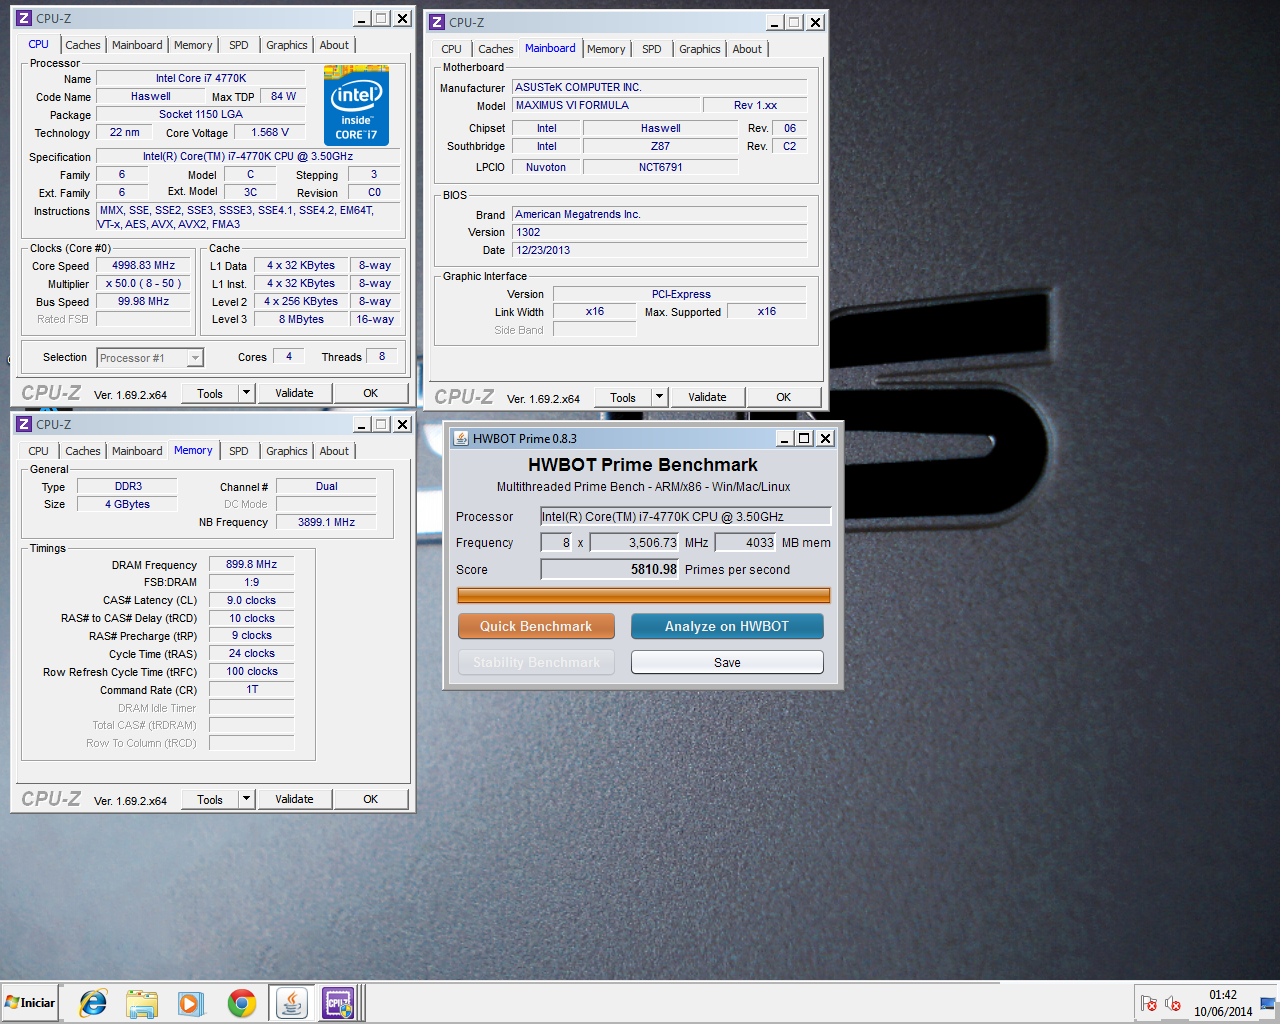Click the Intel Core i7 logo
The height and width of the screenshot is (1024, 1280).
pyautogui.click(x=356, y=105)
